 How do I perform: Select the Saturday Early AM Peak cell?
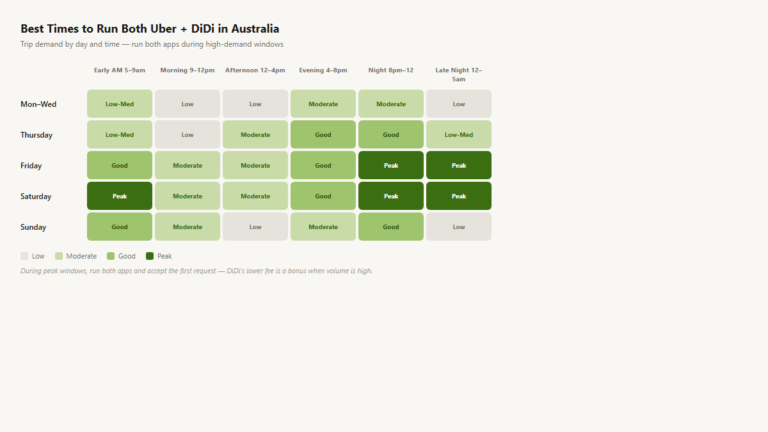coord(120,196)
